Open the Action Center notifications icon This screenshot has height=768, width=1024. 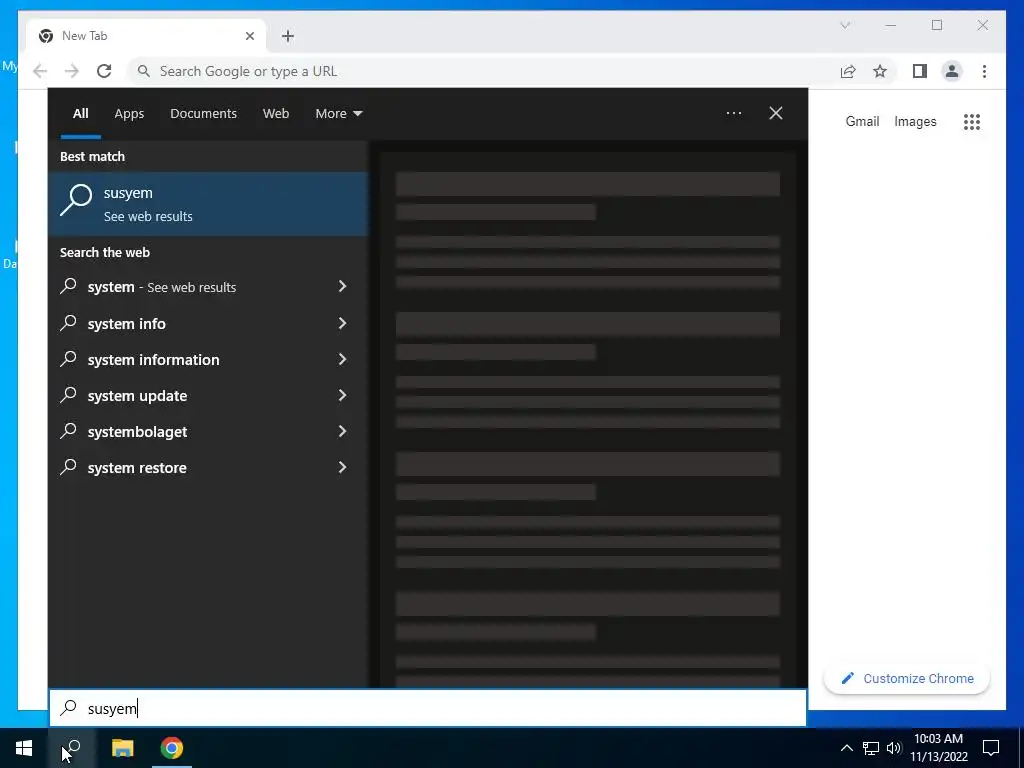tap(991, 748)
